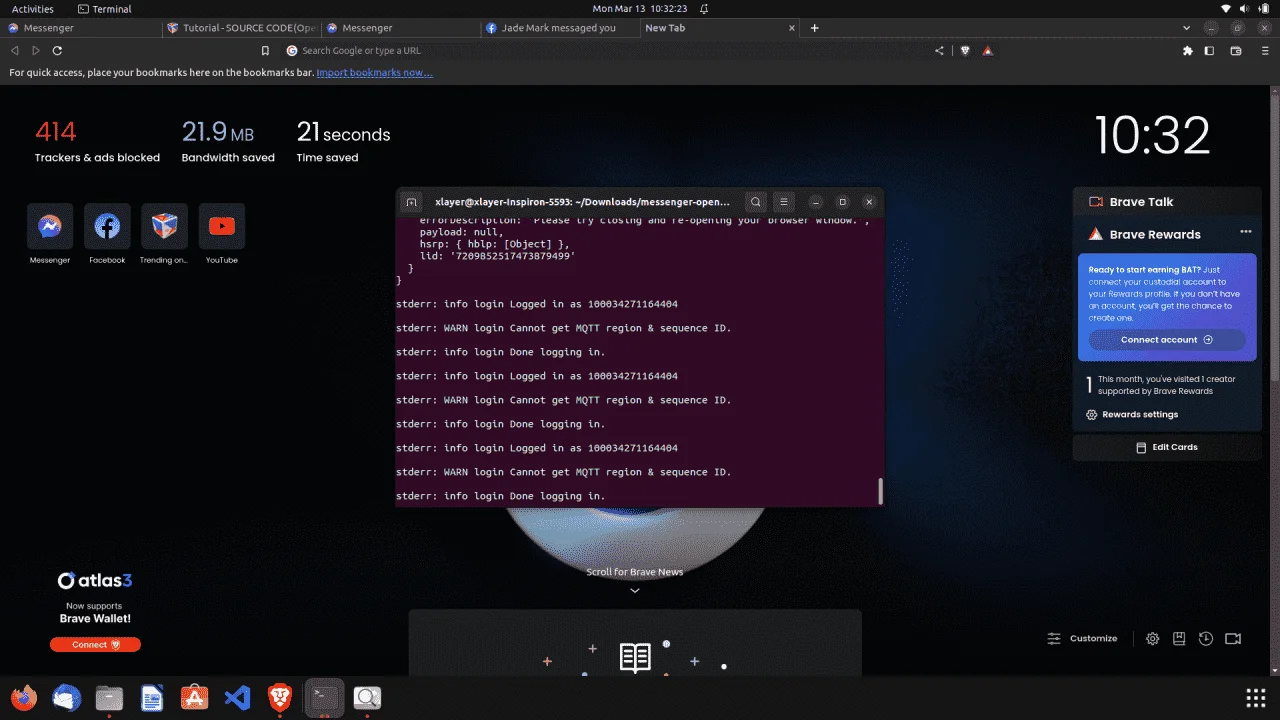The width and height of the screenshot is (1280, 720).
Task: Click the share icon in the address bar
Action: 939,50
